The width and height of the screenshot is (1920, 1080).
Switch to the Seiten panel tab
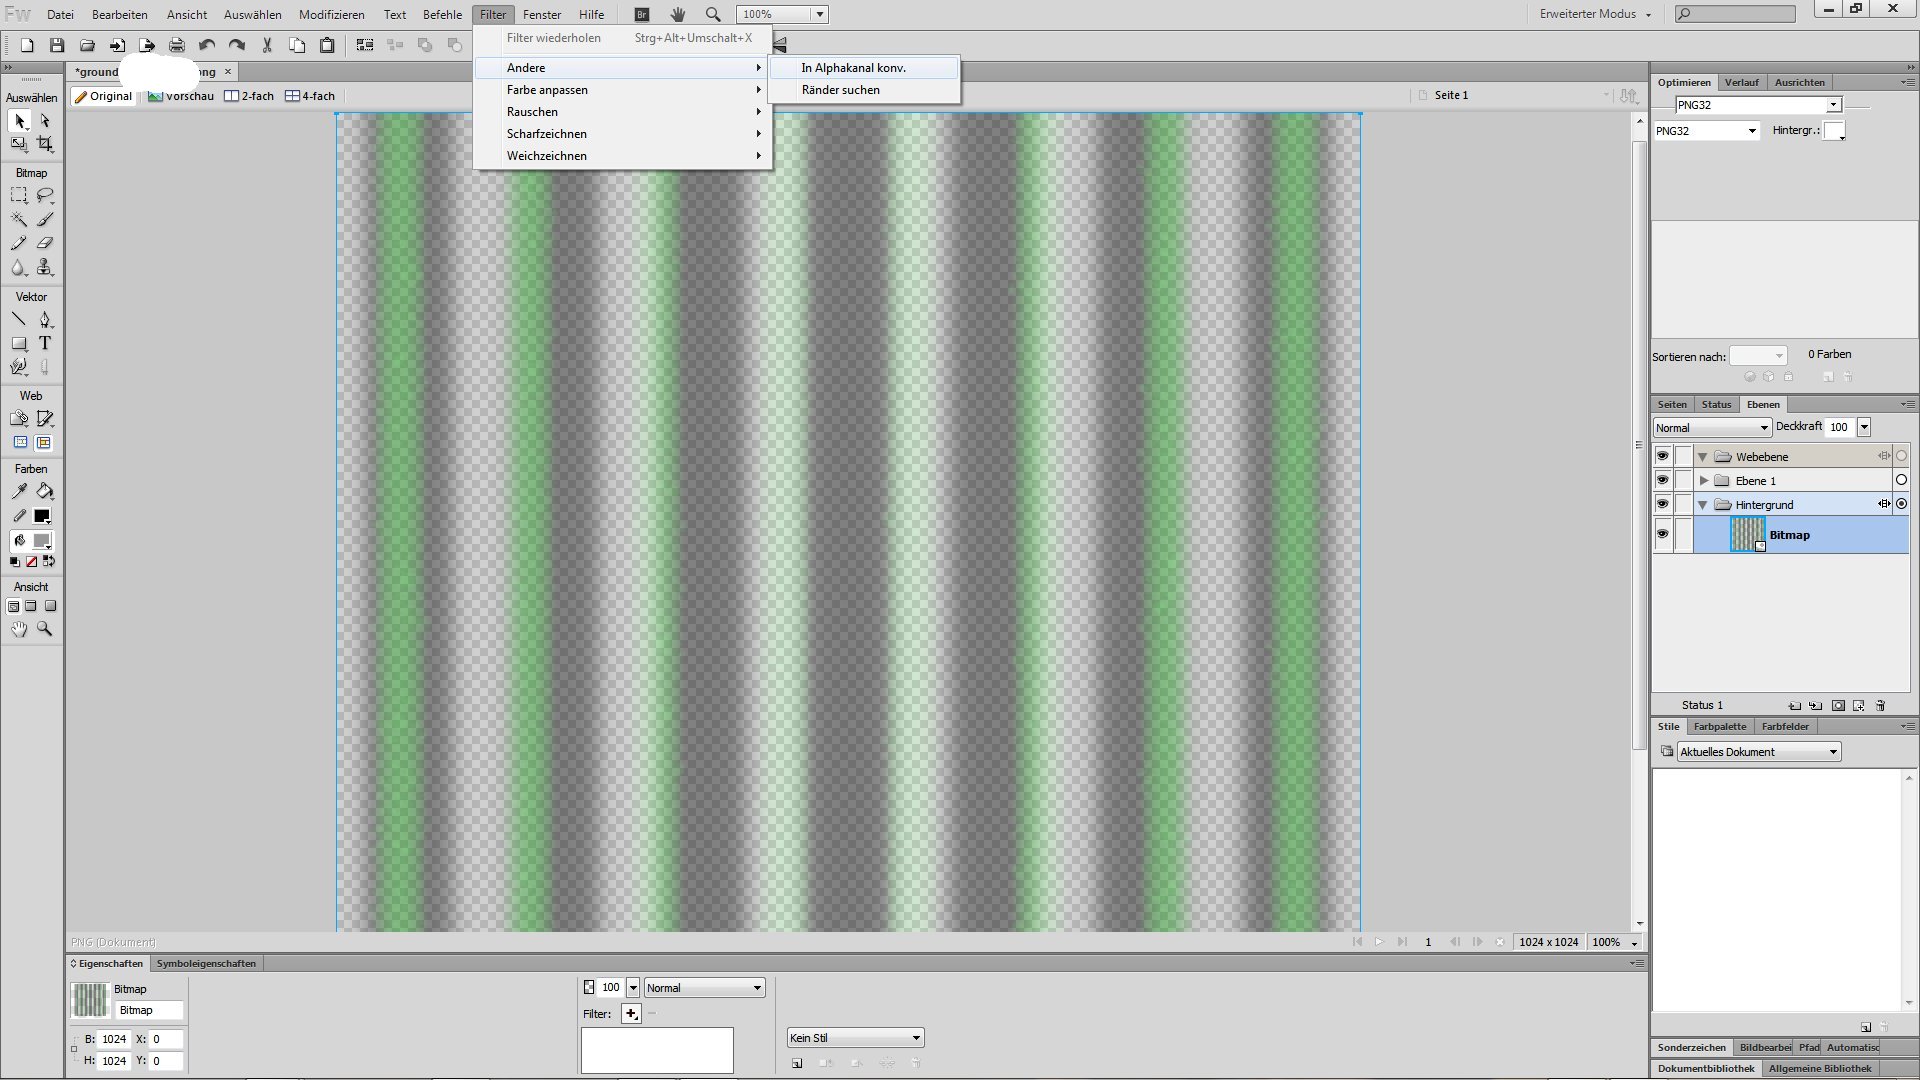1672,404
